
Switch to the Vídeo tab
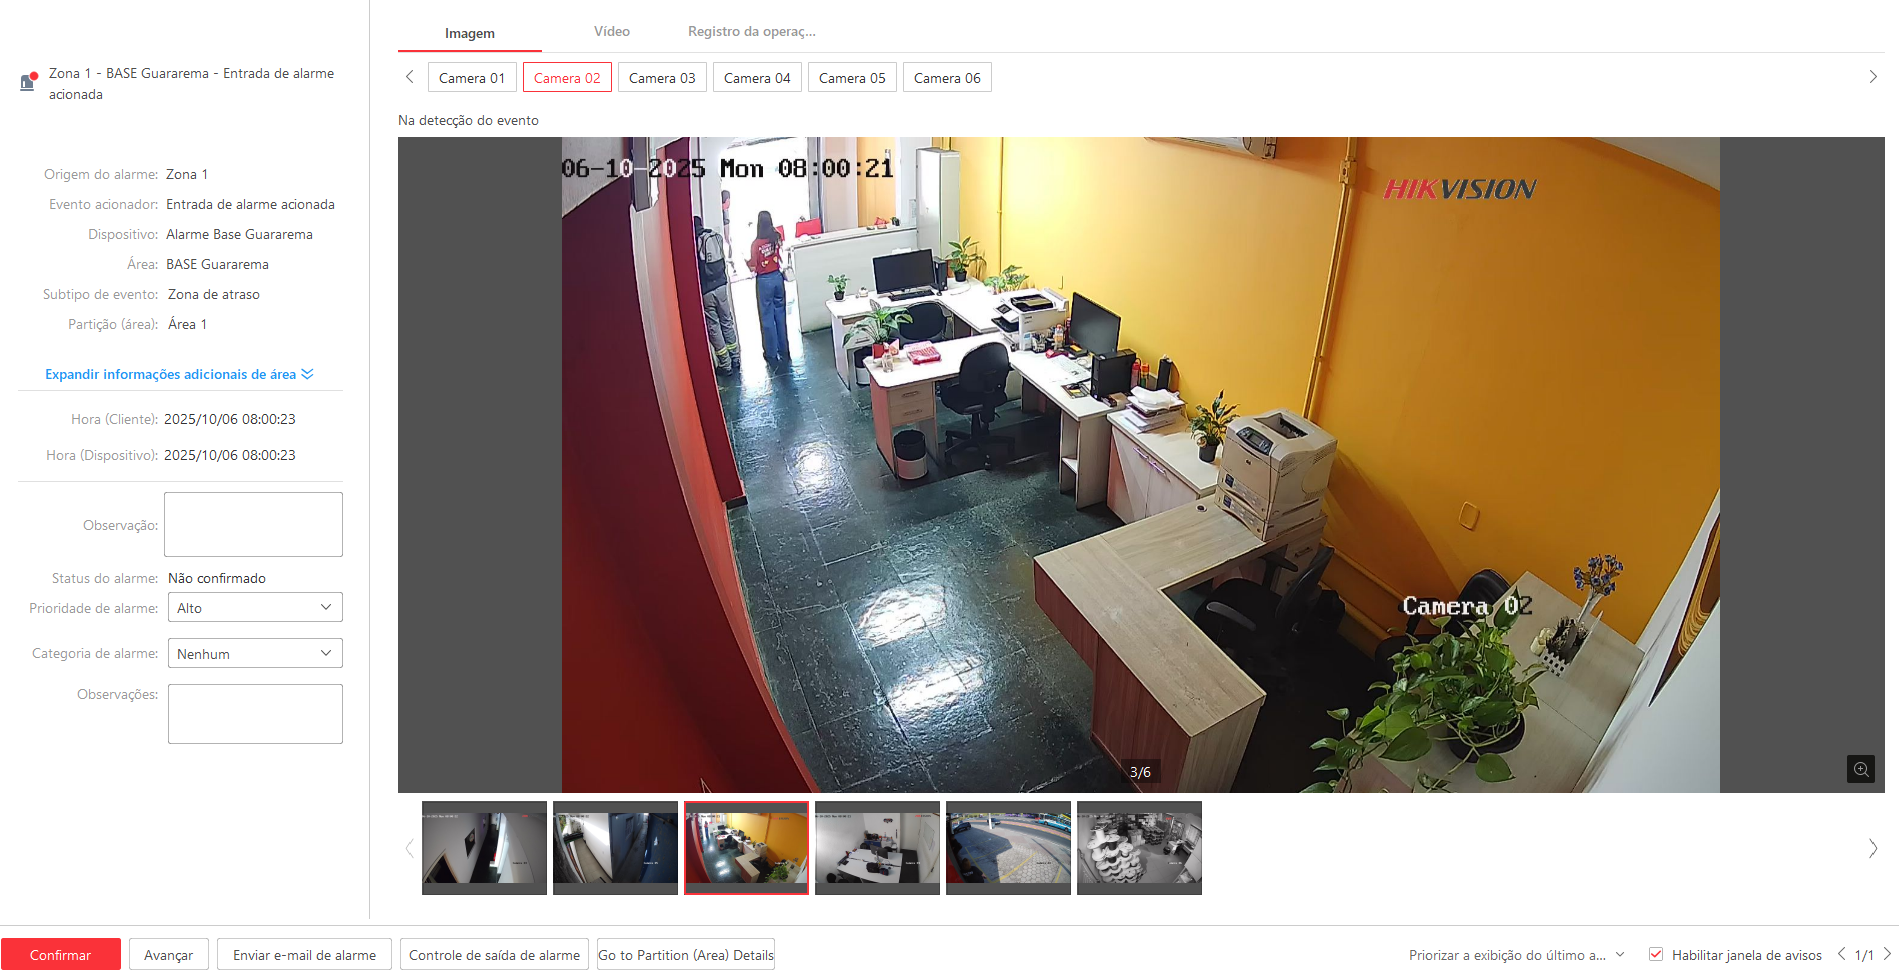point(611,32)
